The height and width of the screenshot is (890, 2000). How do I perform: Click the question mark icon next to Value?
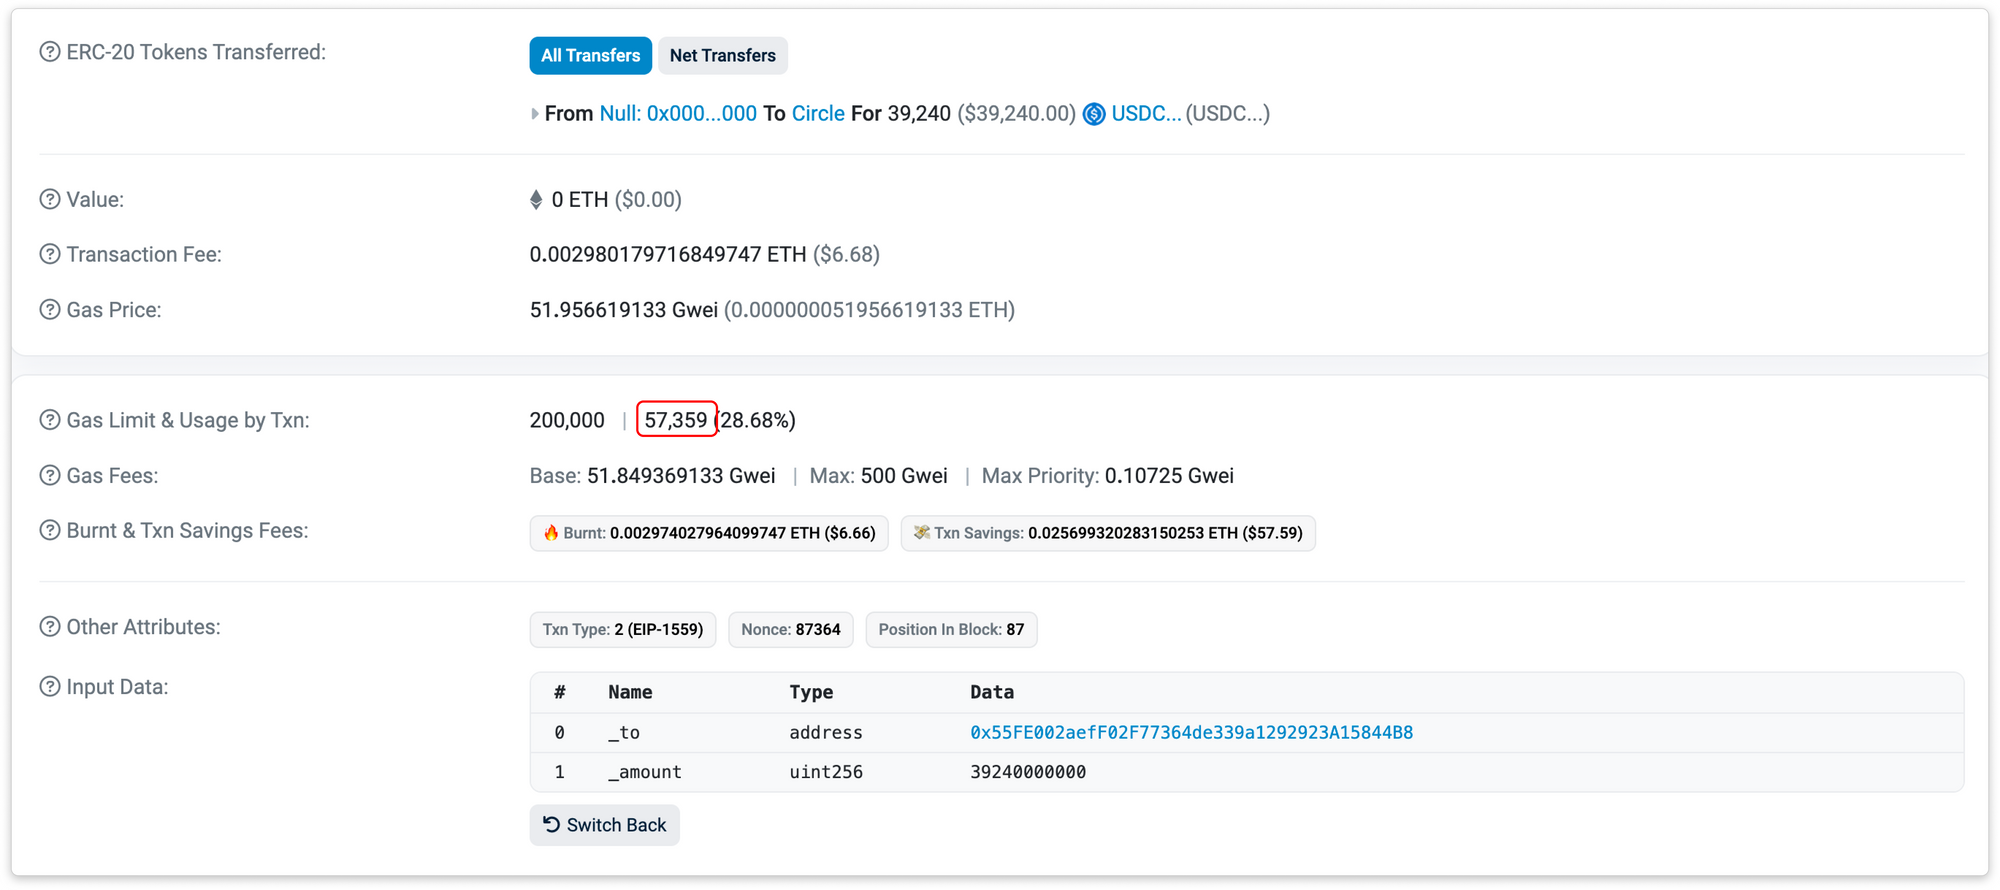49,199
